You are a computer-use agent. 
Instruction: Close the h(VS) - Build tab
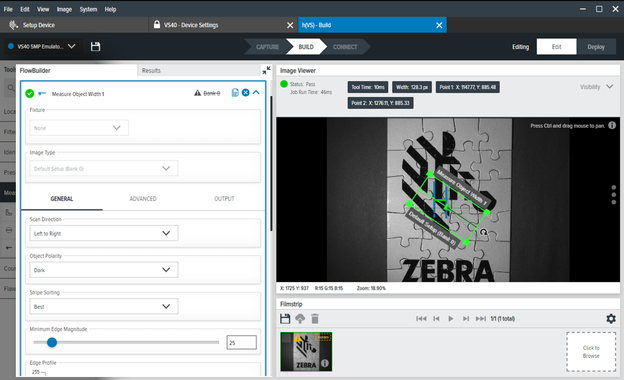pyautogui.click(x=439, y=25)
